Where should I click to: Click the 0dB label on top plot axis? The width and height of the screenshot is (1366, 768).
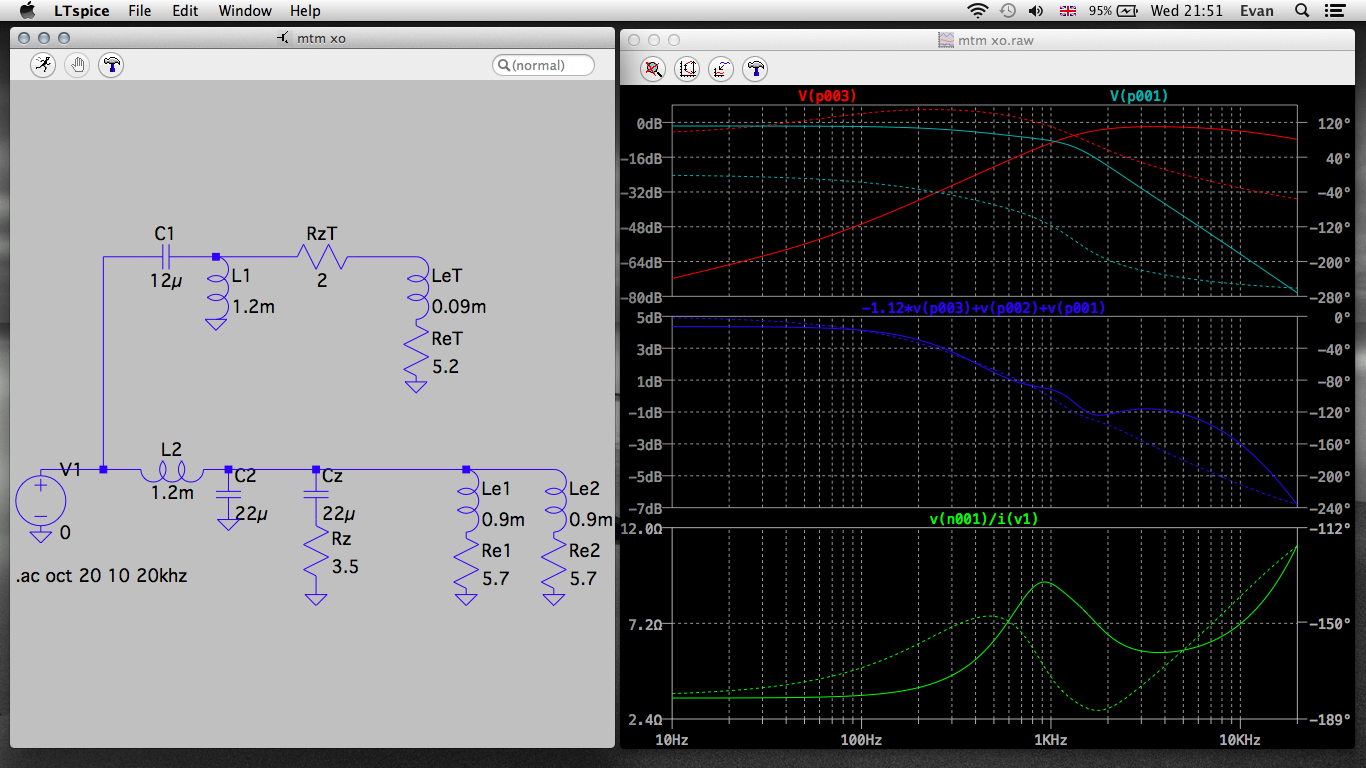point(650,124)
